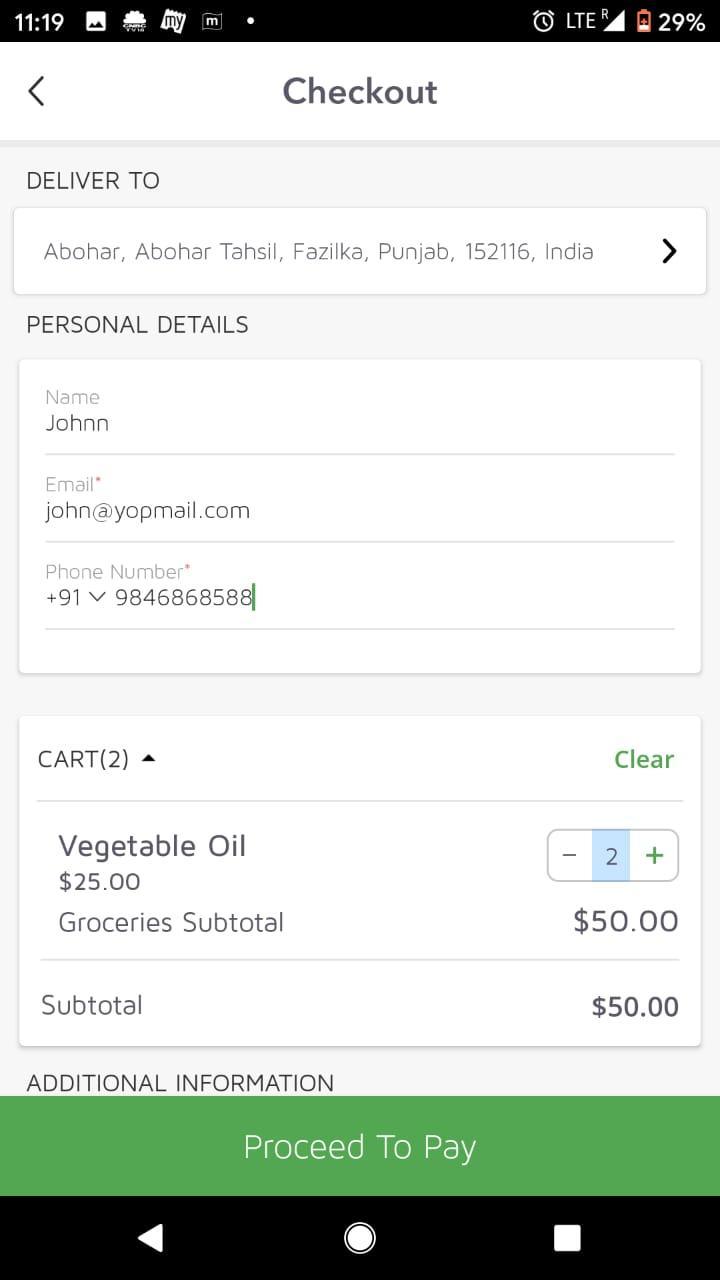Tap the Android recent apps square
The width and height of the screenshot is (720, 1280).
pyautogui.click(x=567, y=1238)
